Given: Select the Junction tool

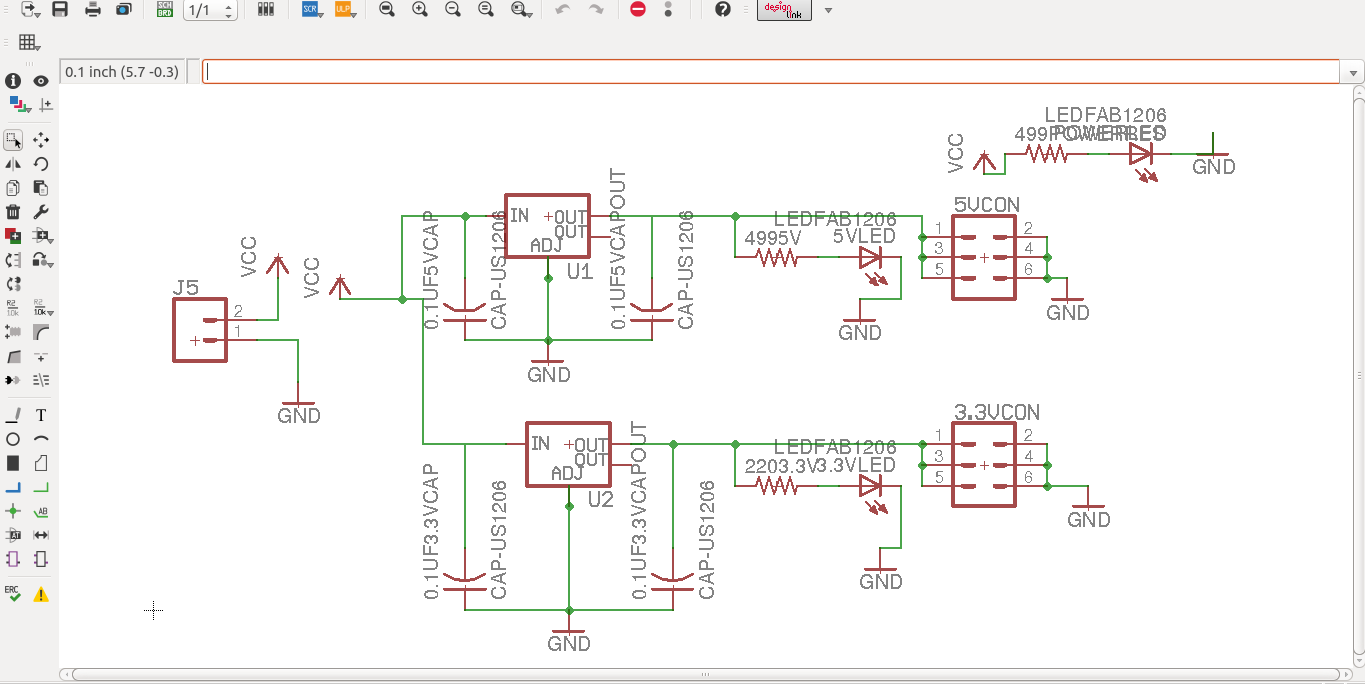Looking at the screenshot, I should [13, 511].
